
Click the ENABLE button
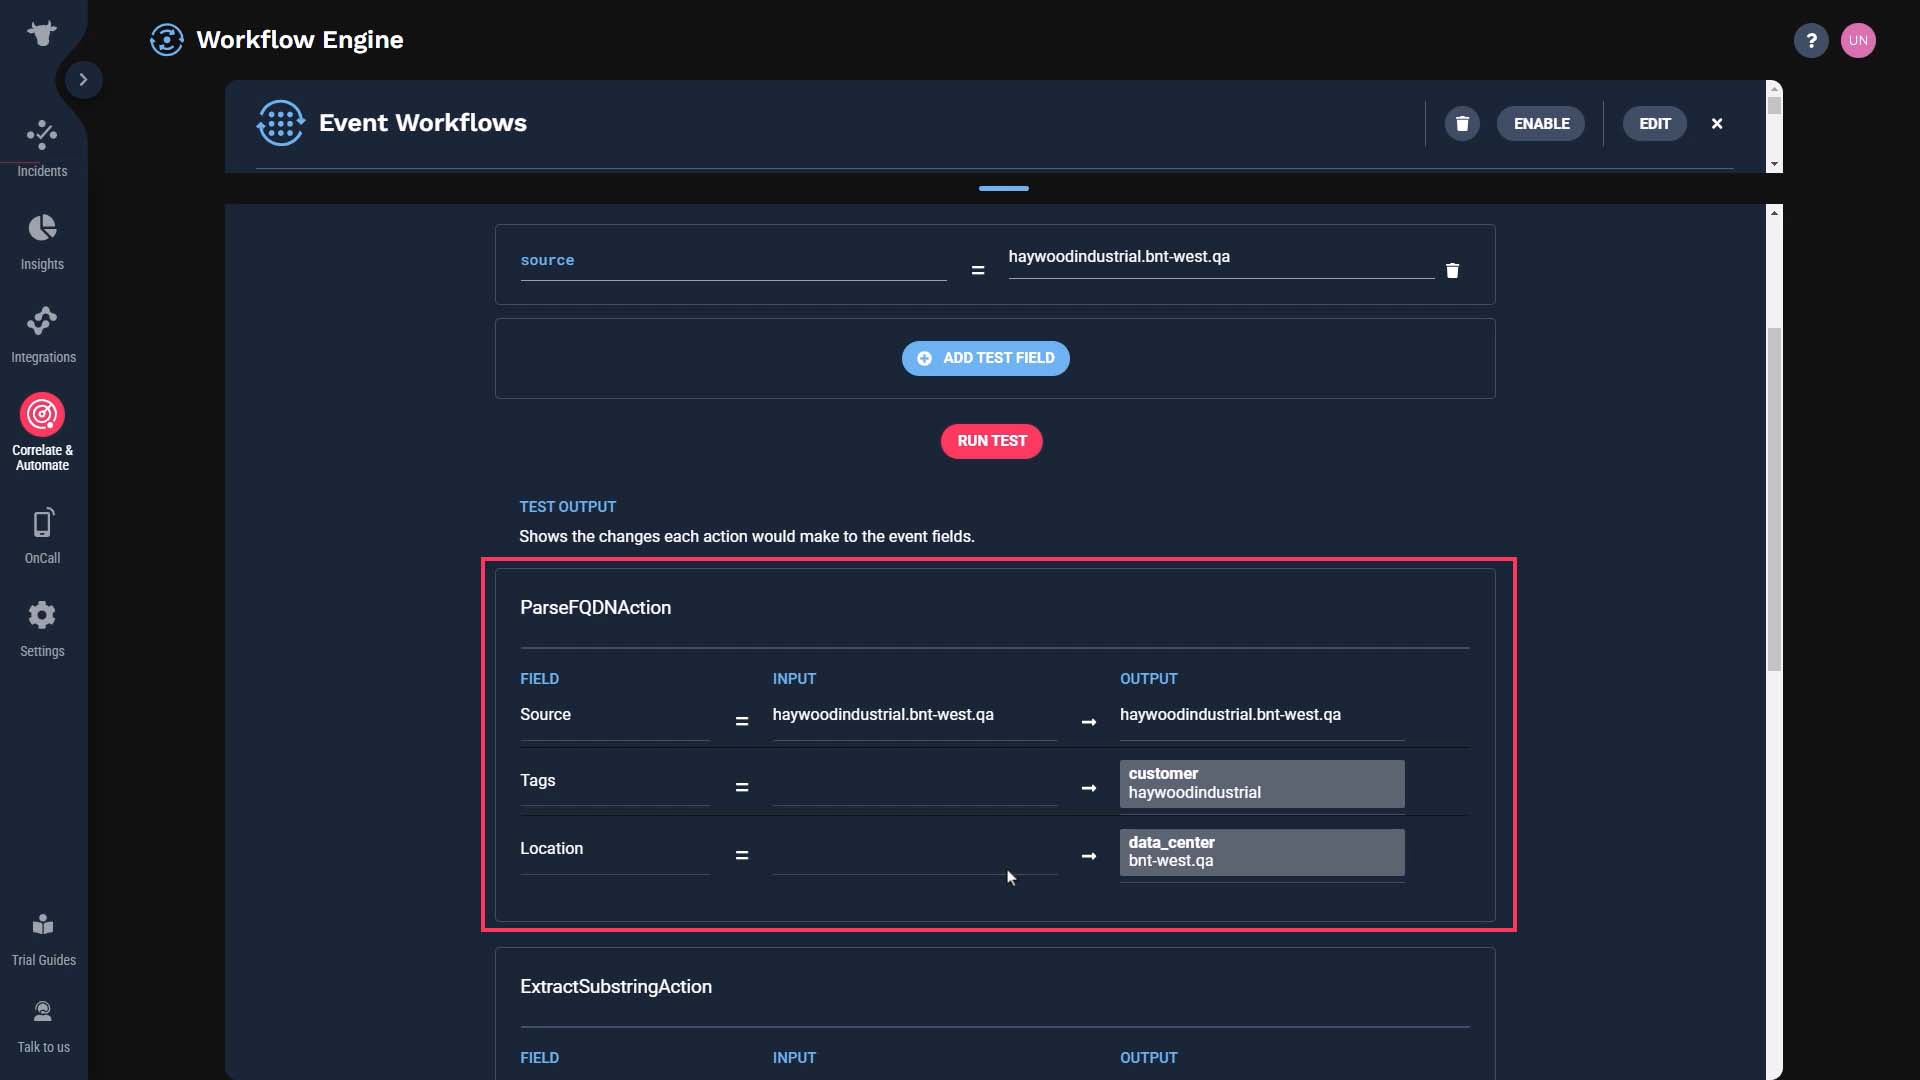pyautogui.click(x=1541, y=124)
